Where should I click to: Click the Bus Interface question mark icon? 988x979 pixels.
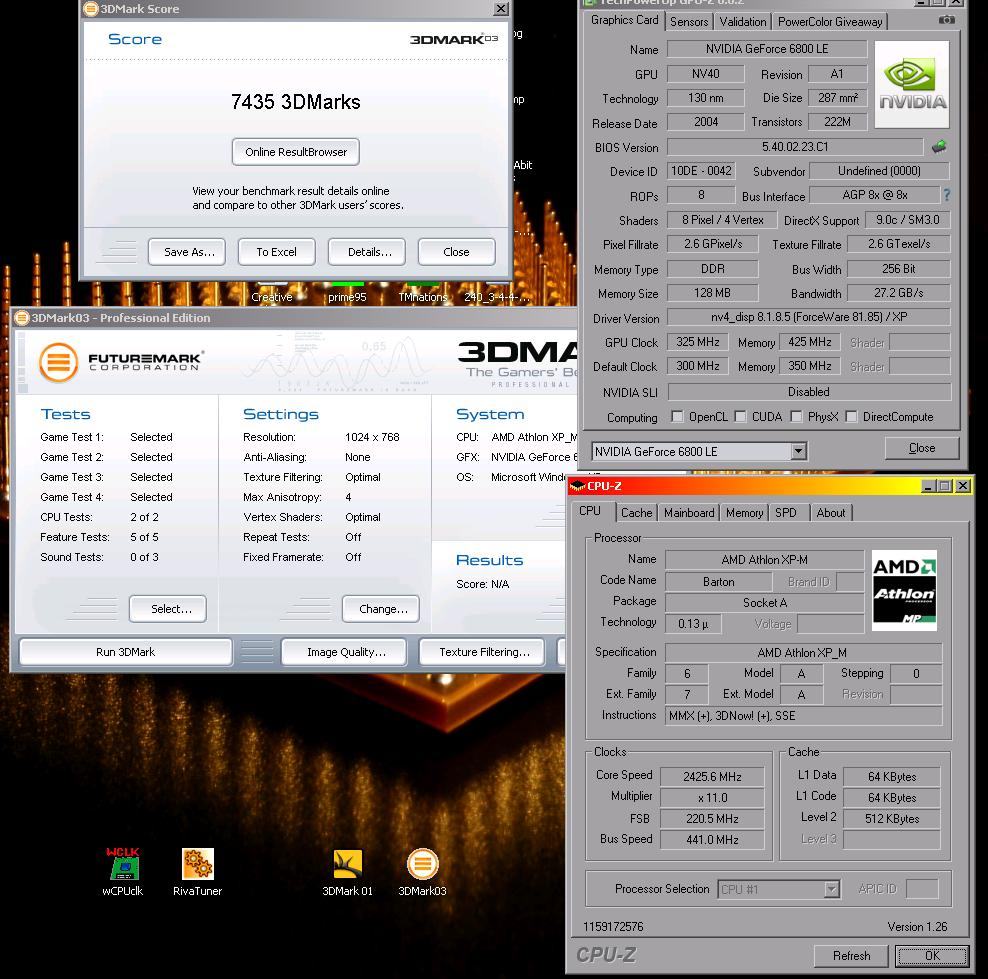pos(946,195)
